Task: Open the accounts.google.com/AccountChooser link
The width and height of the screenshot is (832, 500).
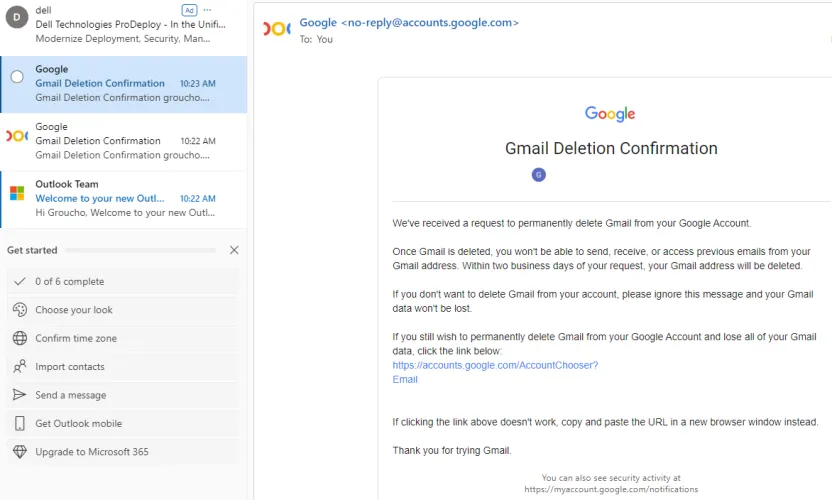Action: coord(495,365)
